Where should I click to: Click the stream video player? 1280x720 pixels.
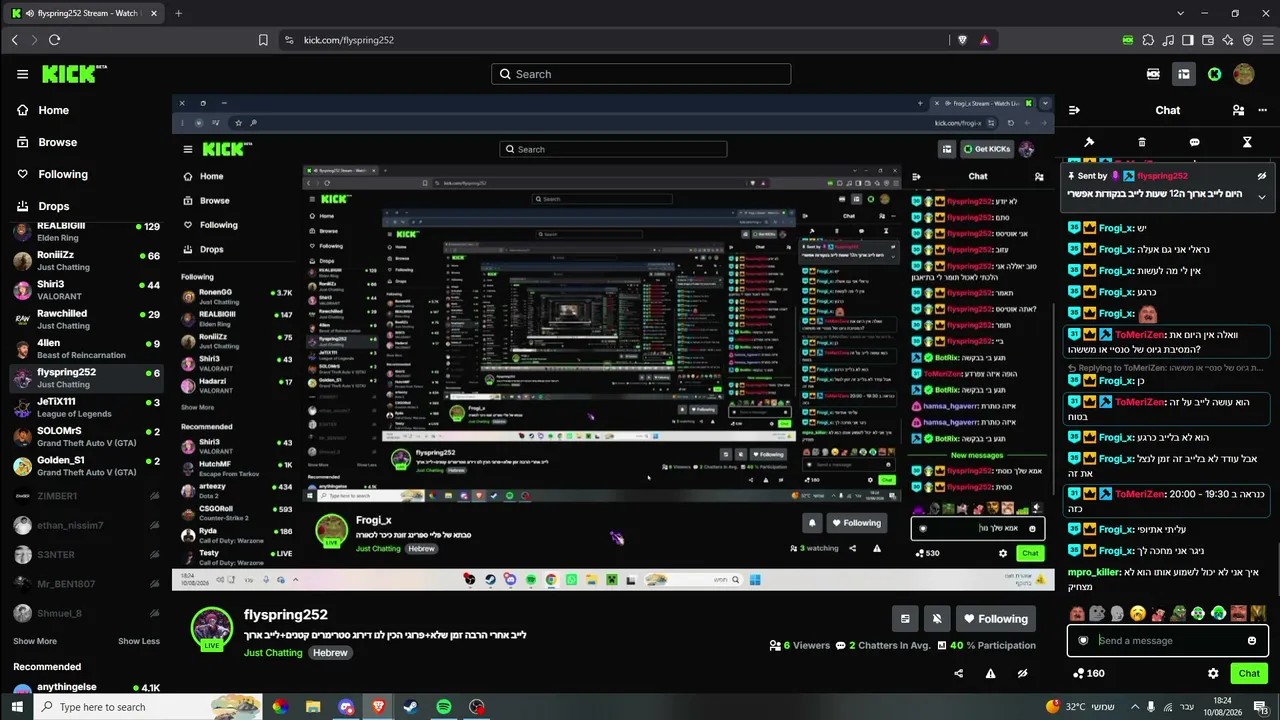(x=613, y=342)
